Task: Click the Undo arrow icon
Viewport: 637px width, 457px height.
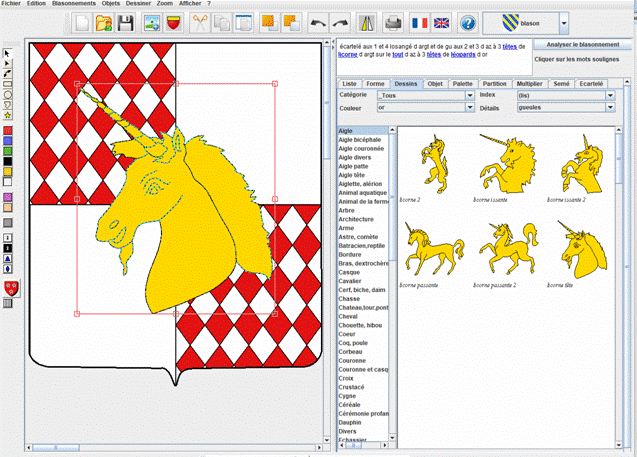Action: click(x=317, y=22)
